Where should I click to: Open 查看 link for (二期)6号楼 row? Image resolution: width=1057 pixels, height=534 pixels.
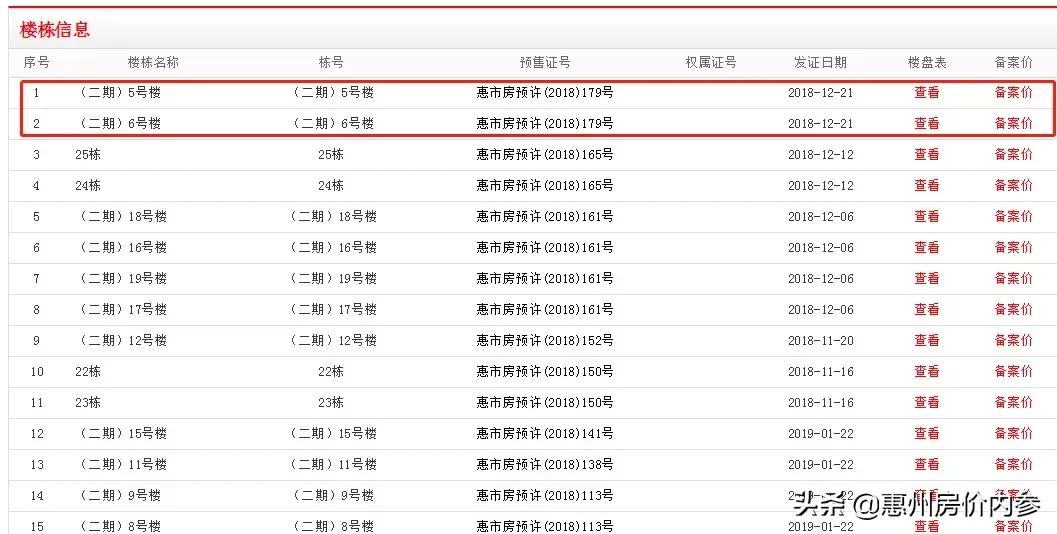[x=926, y=123]
